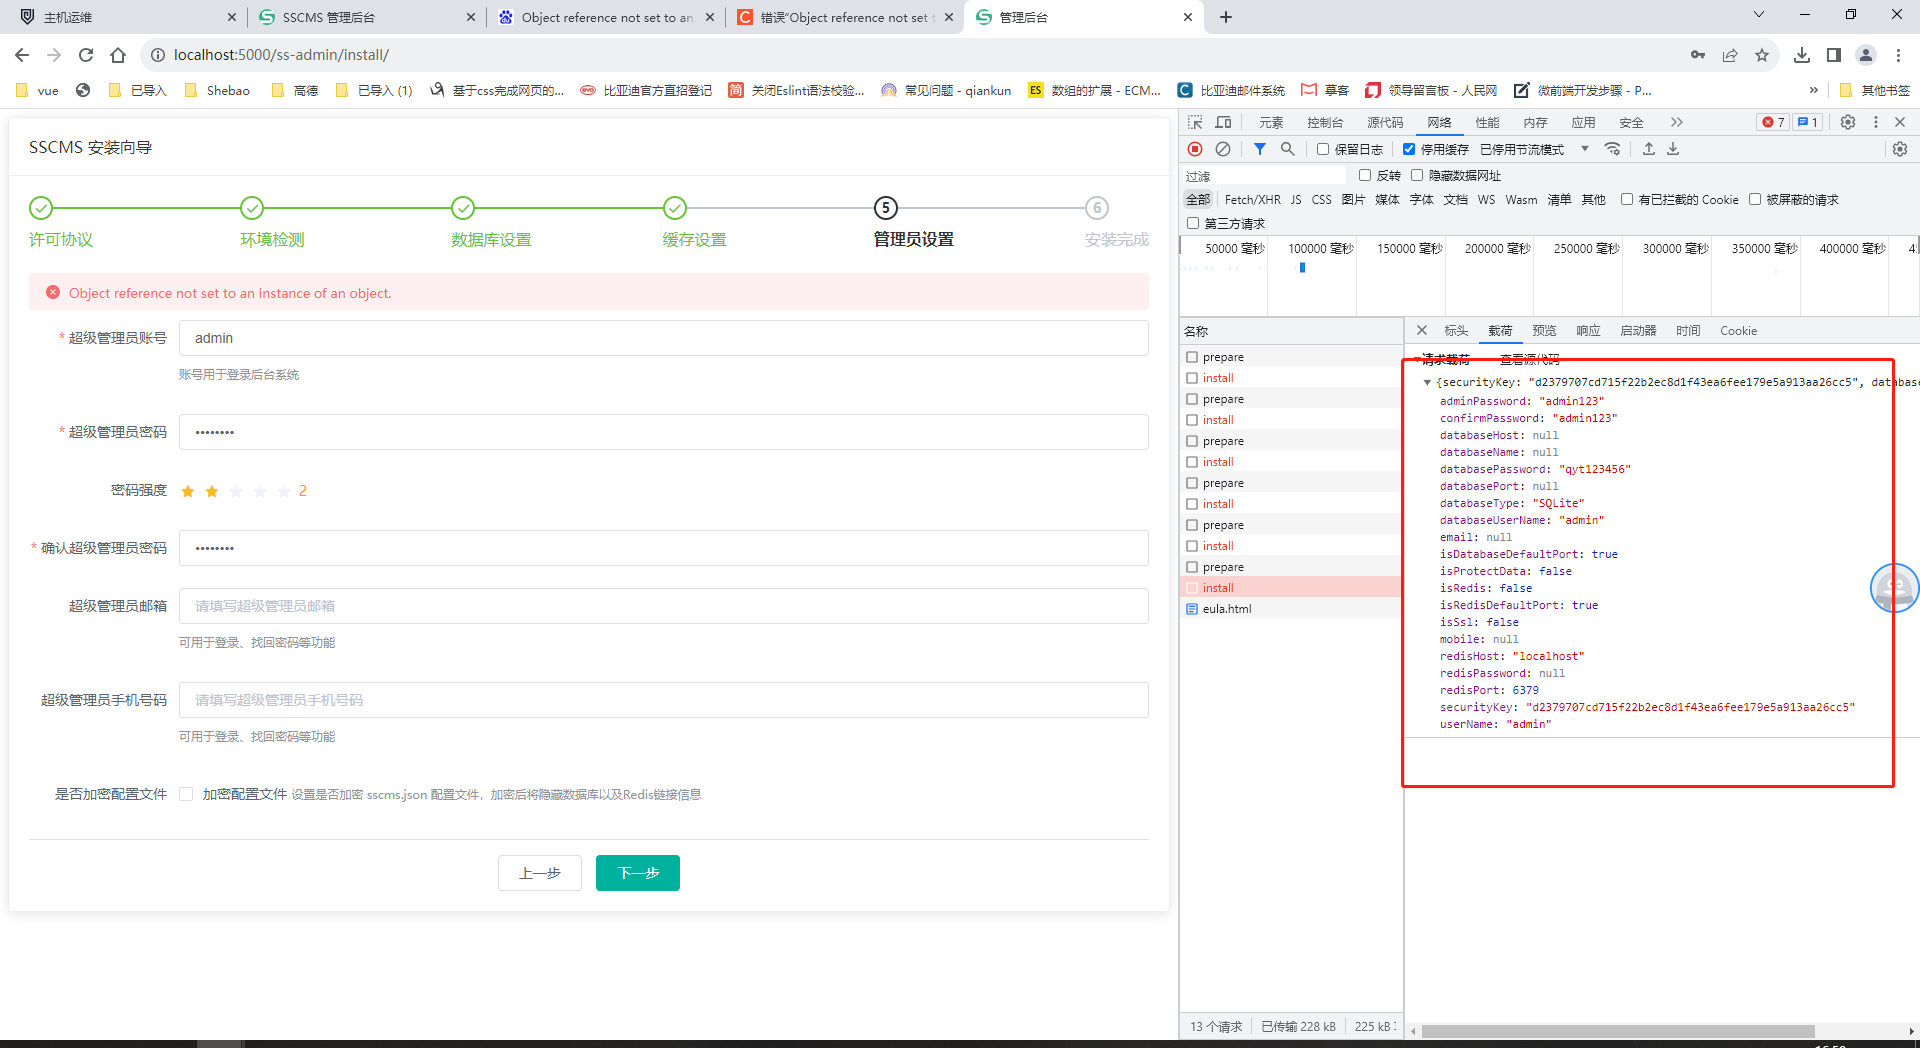The width and height of the screenshot is (1920, 1048).
Task: Export HAR file with download arrow
Action: 1673,149
